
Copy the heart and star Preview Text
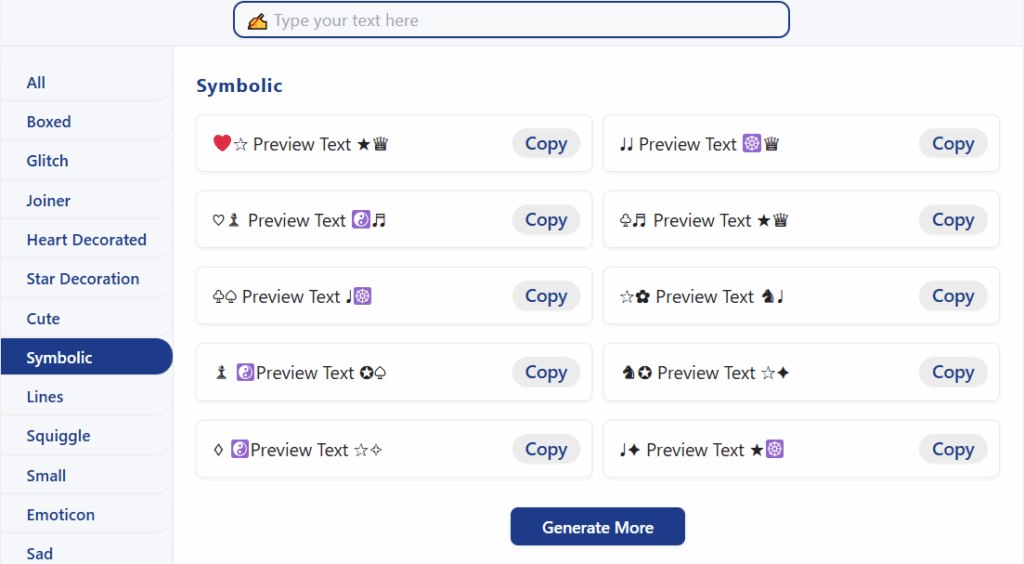click(546, 144)
